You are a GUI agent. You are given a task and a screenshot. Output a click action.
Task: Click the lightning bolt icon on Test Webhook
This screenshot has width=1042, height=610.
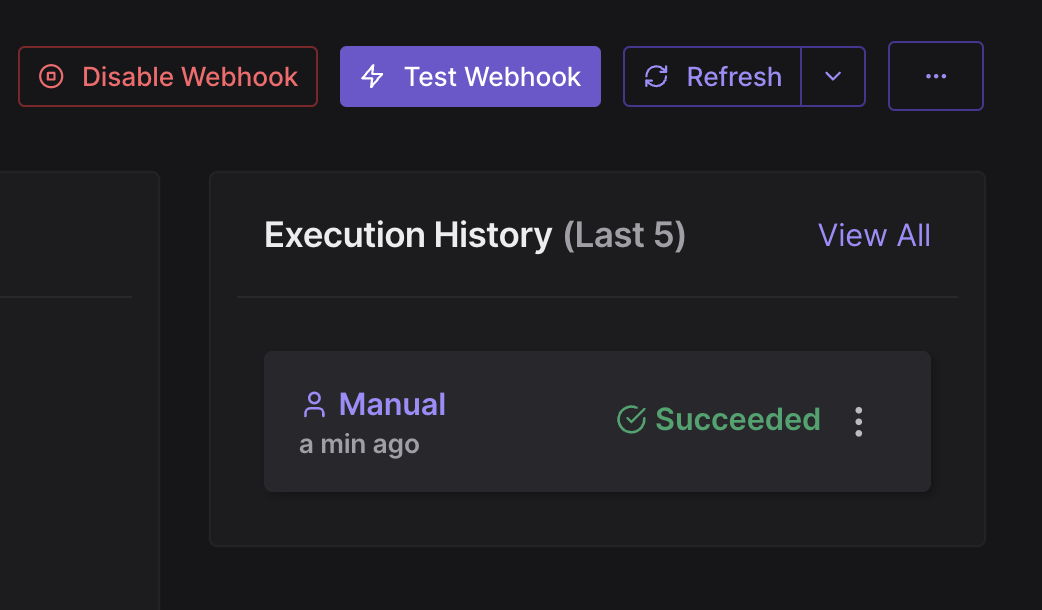[372, 76]
